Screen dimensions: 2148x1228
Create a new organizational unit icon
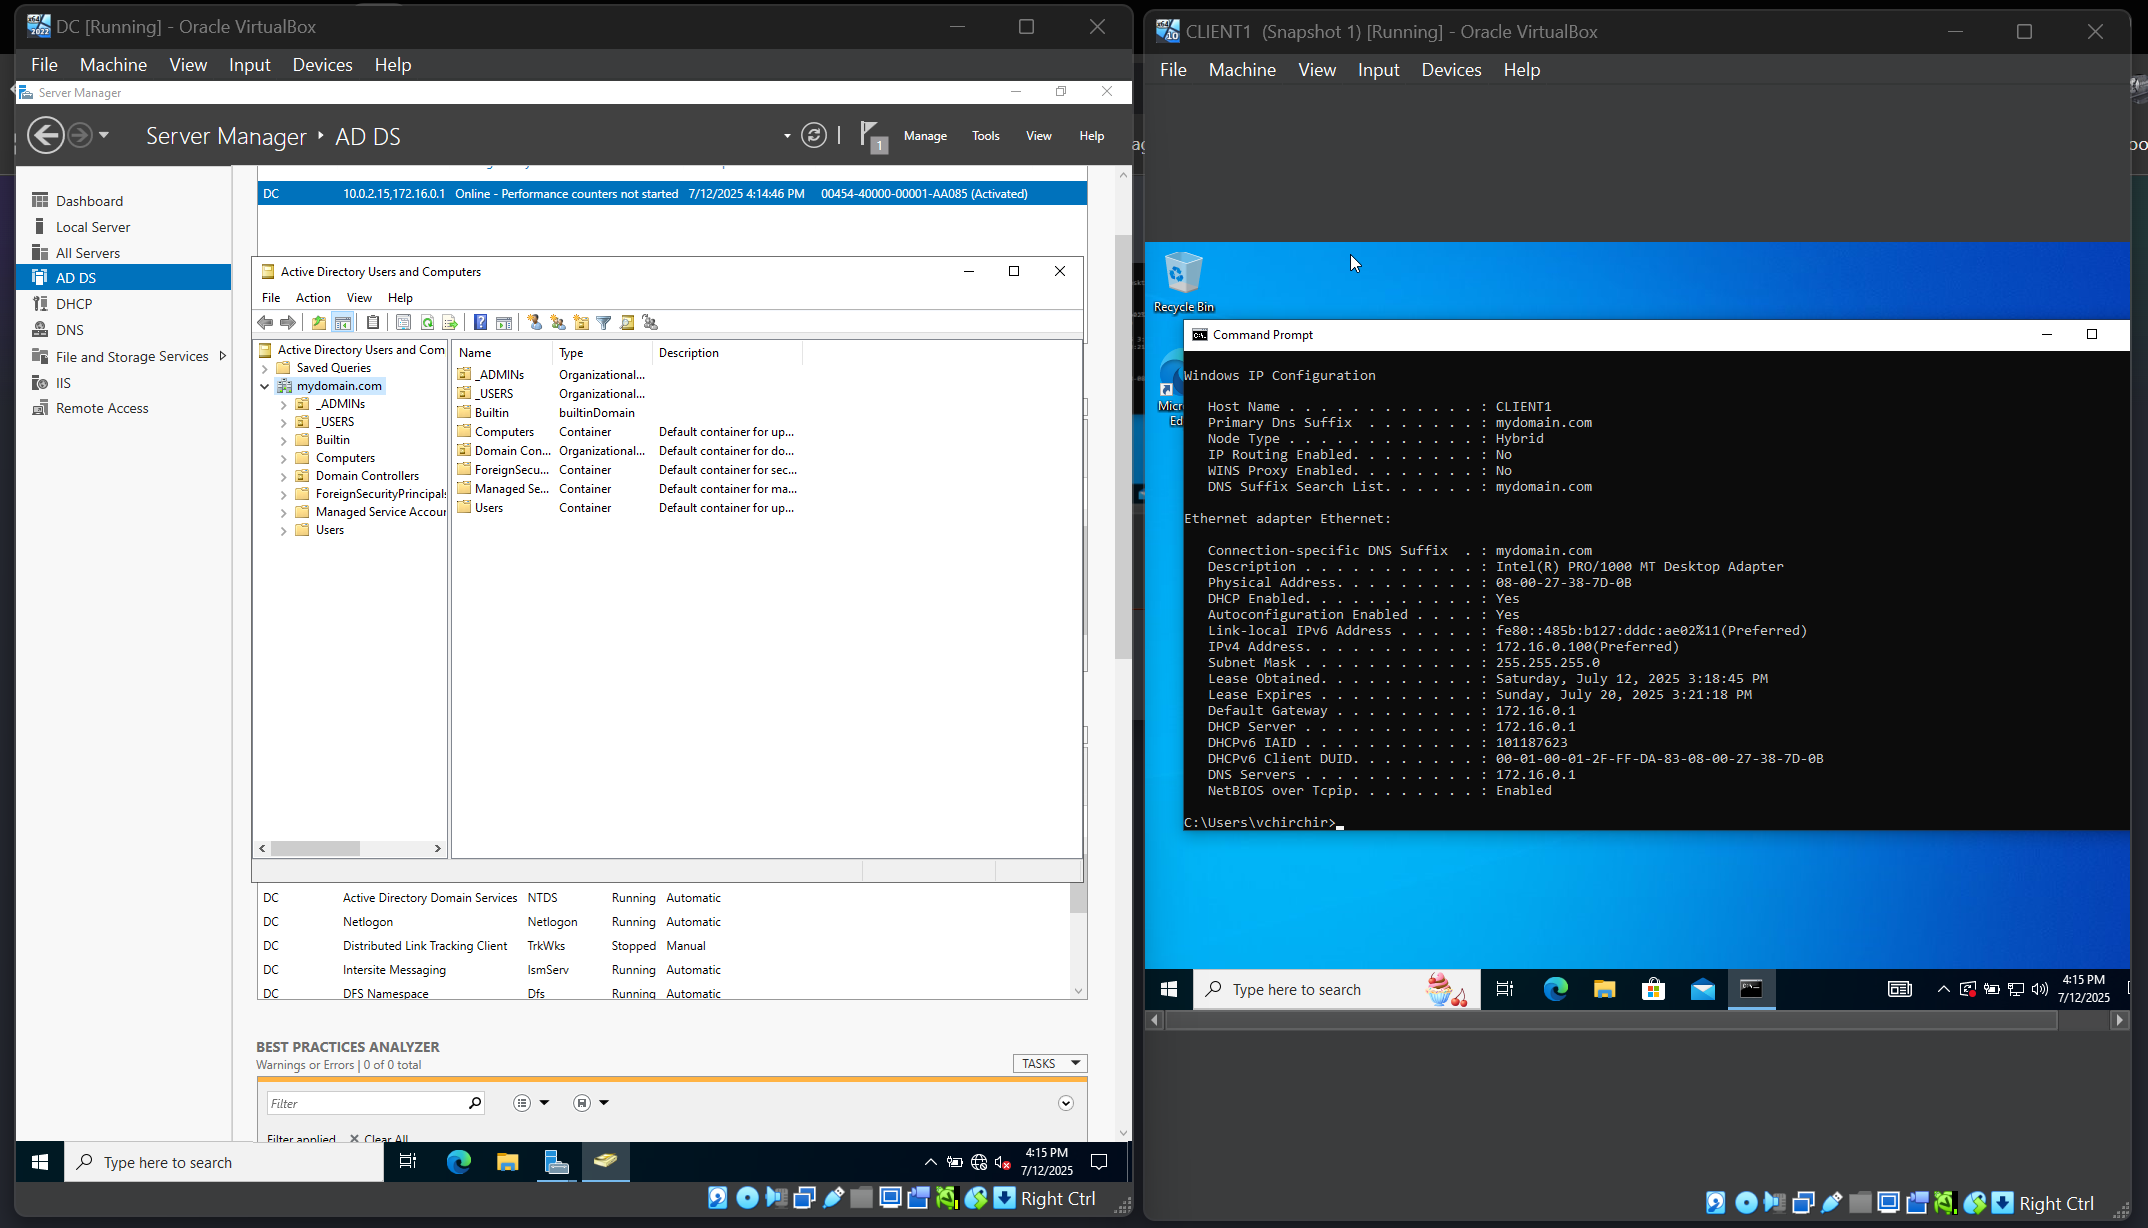point(581,322)
